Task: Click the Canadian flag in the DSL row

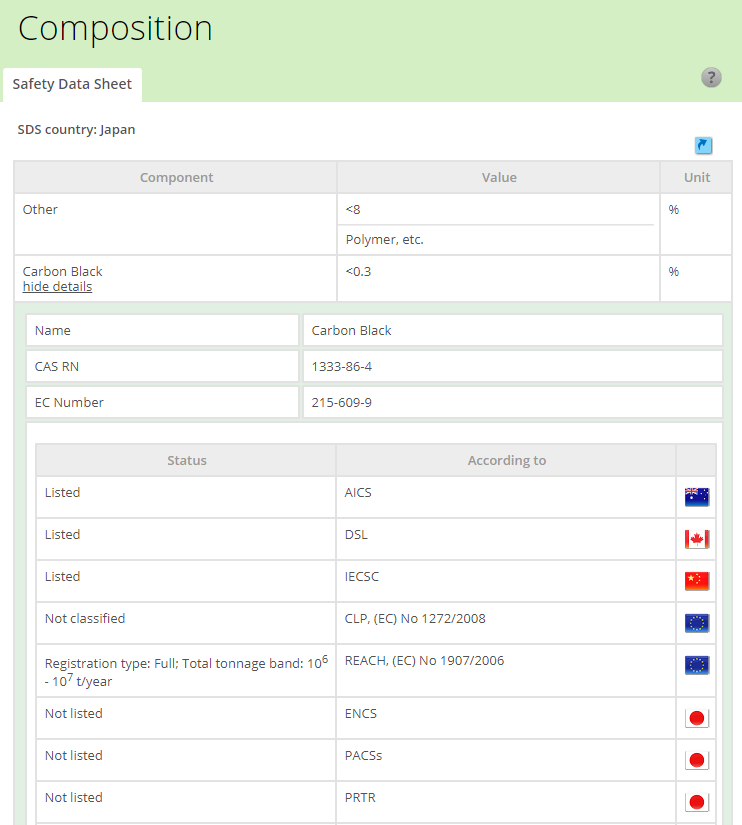Action: pos(696,539)
